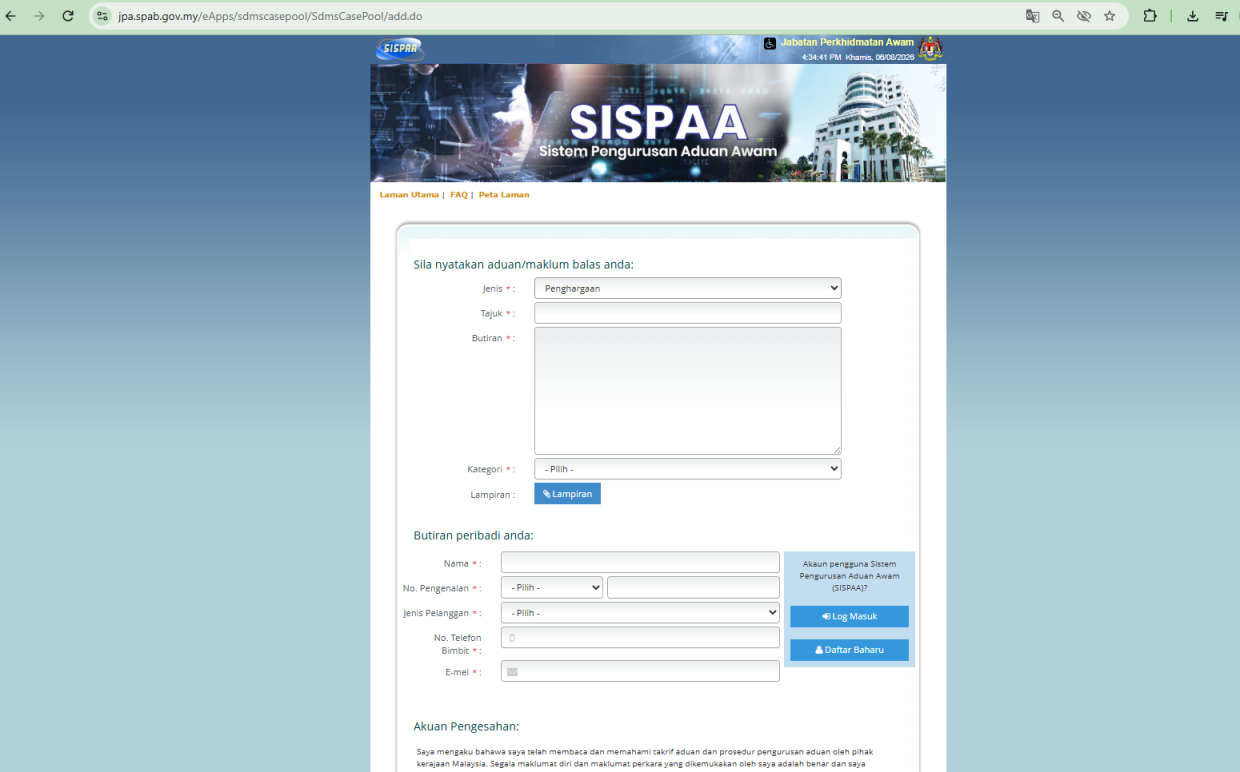Click the 'Sila nyatakan aduan/maklum balas anda:' heading

[523, 265]
